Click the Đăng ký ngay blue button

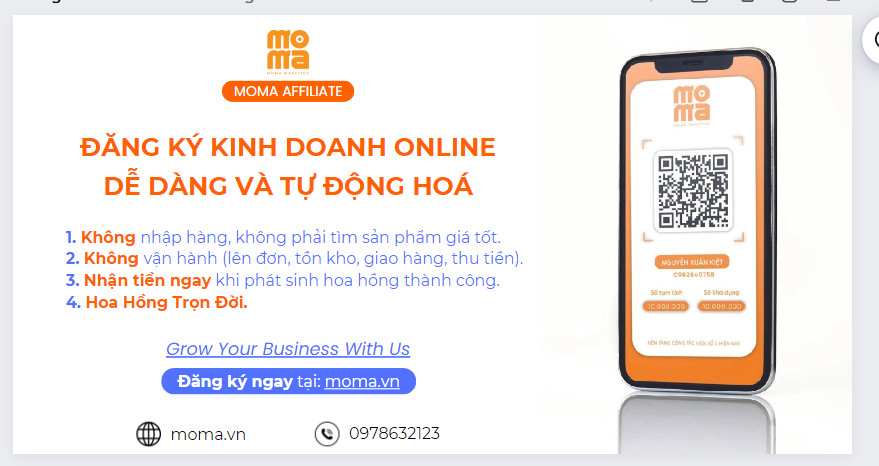288,381
